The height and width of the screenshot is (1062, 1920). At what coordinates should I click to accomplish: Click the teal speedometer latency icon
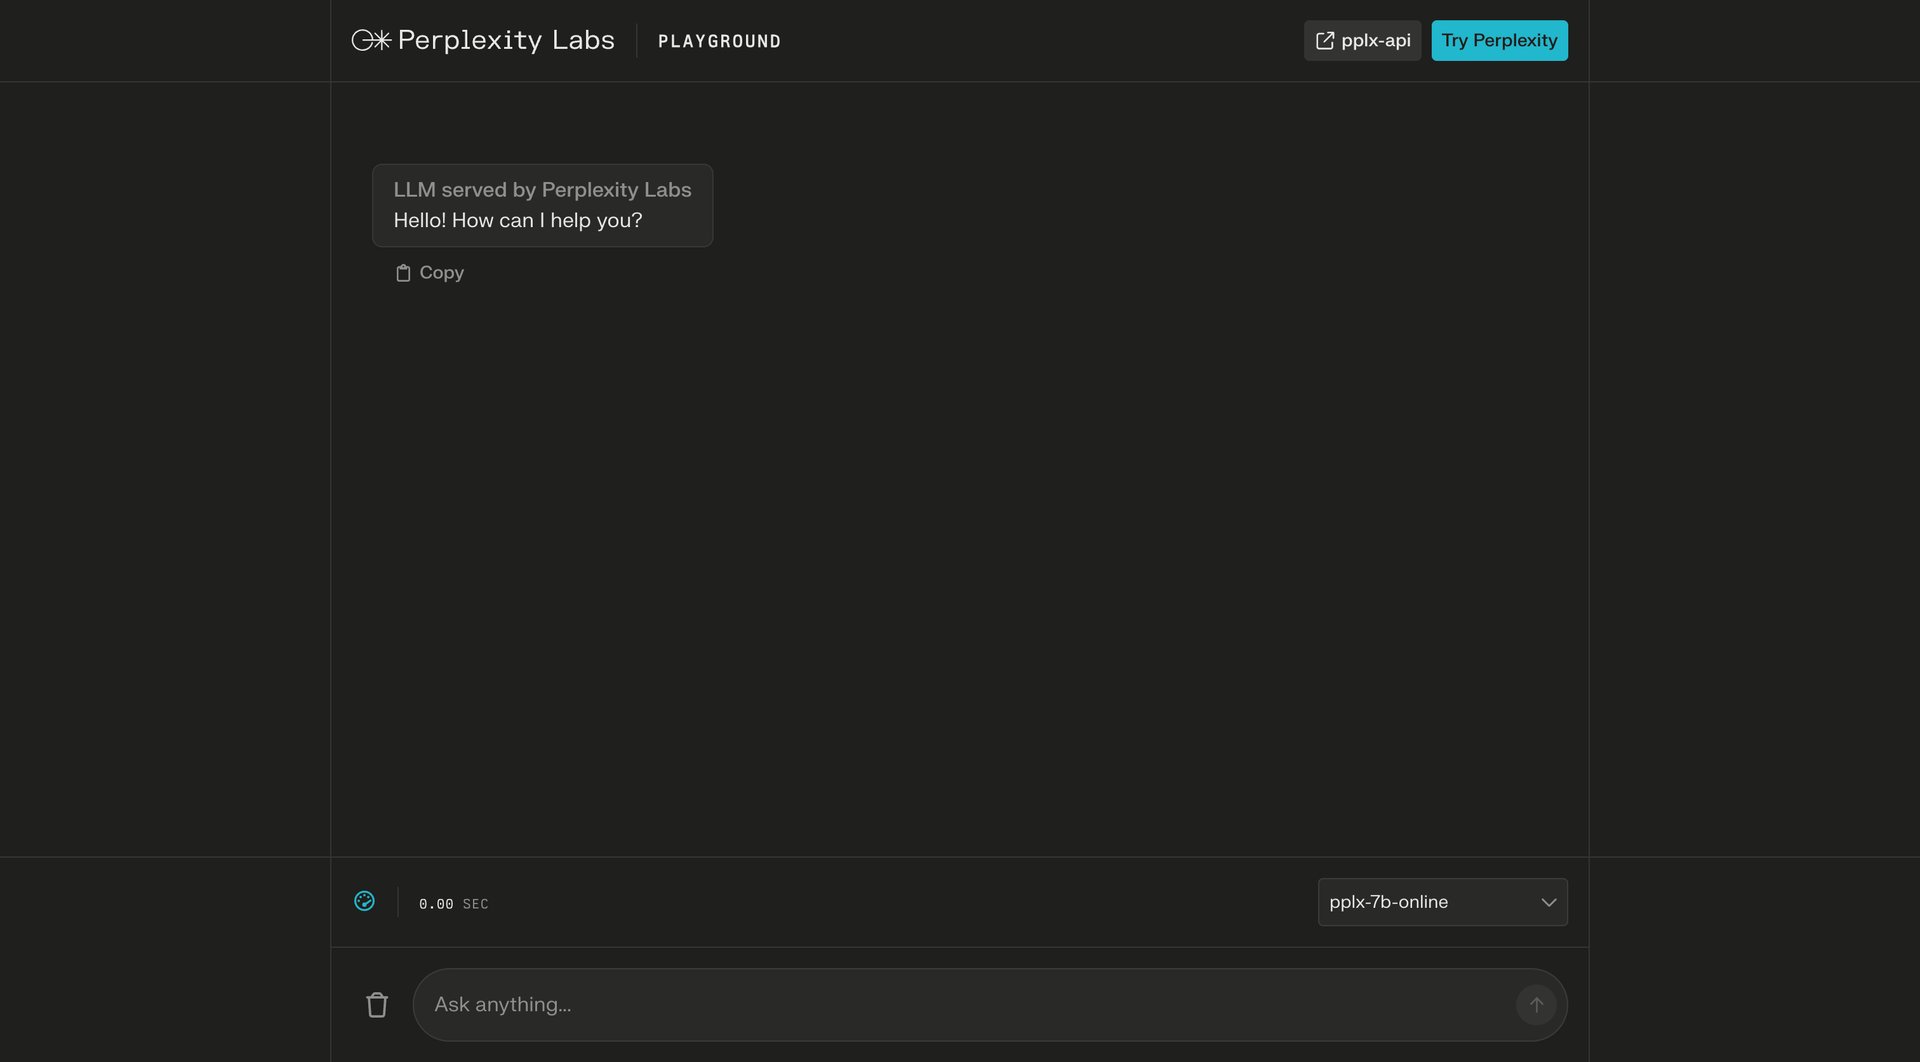[x=366, y=901]
